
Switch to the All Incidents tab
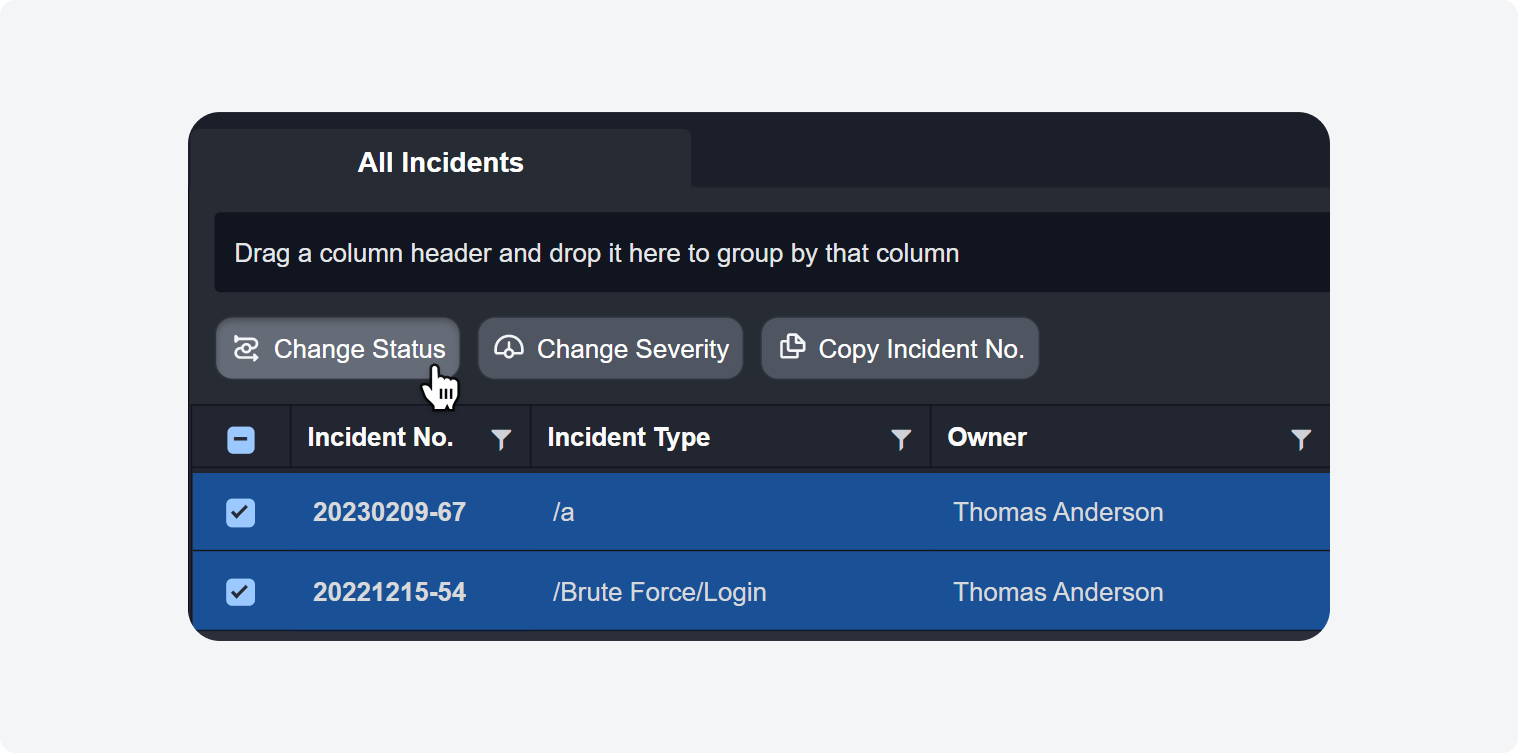(x=440, y=162)
